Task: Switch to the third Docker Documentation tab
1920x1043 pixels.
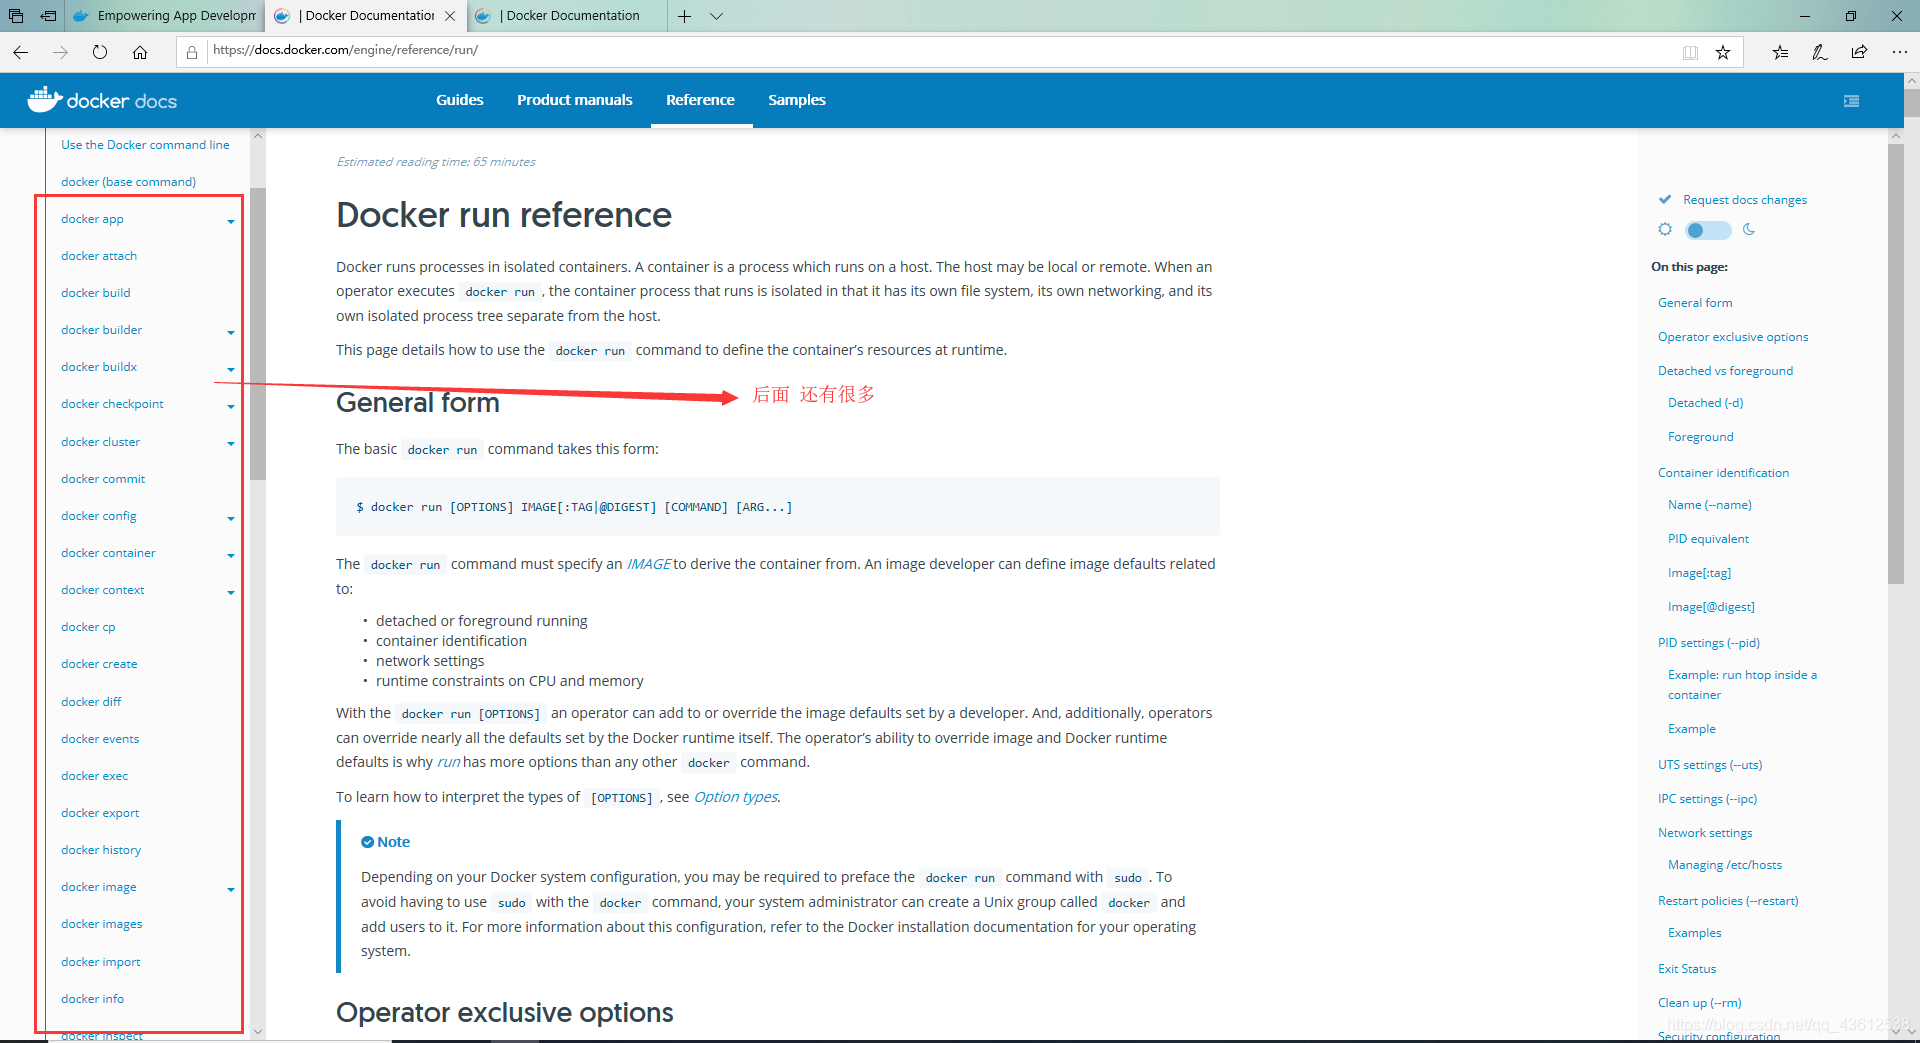Action: (567, 16)
